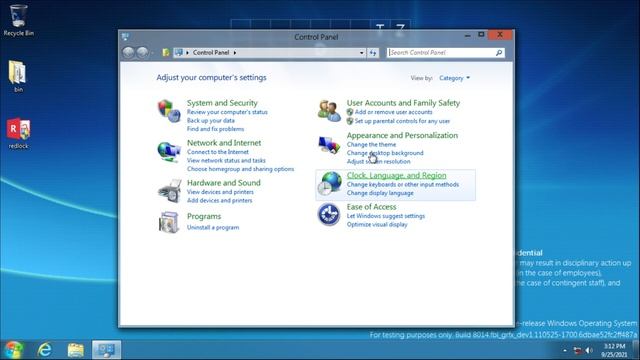Open recent pages dropdown next to Forward
Screen dimensions: 640x360
click(x=152, y=53)
